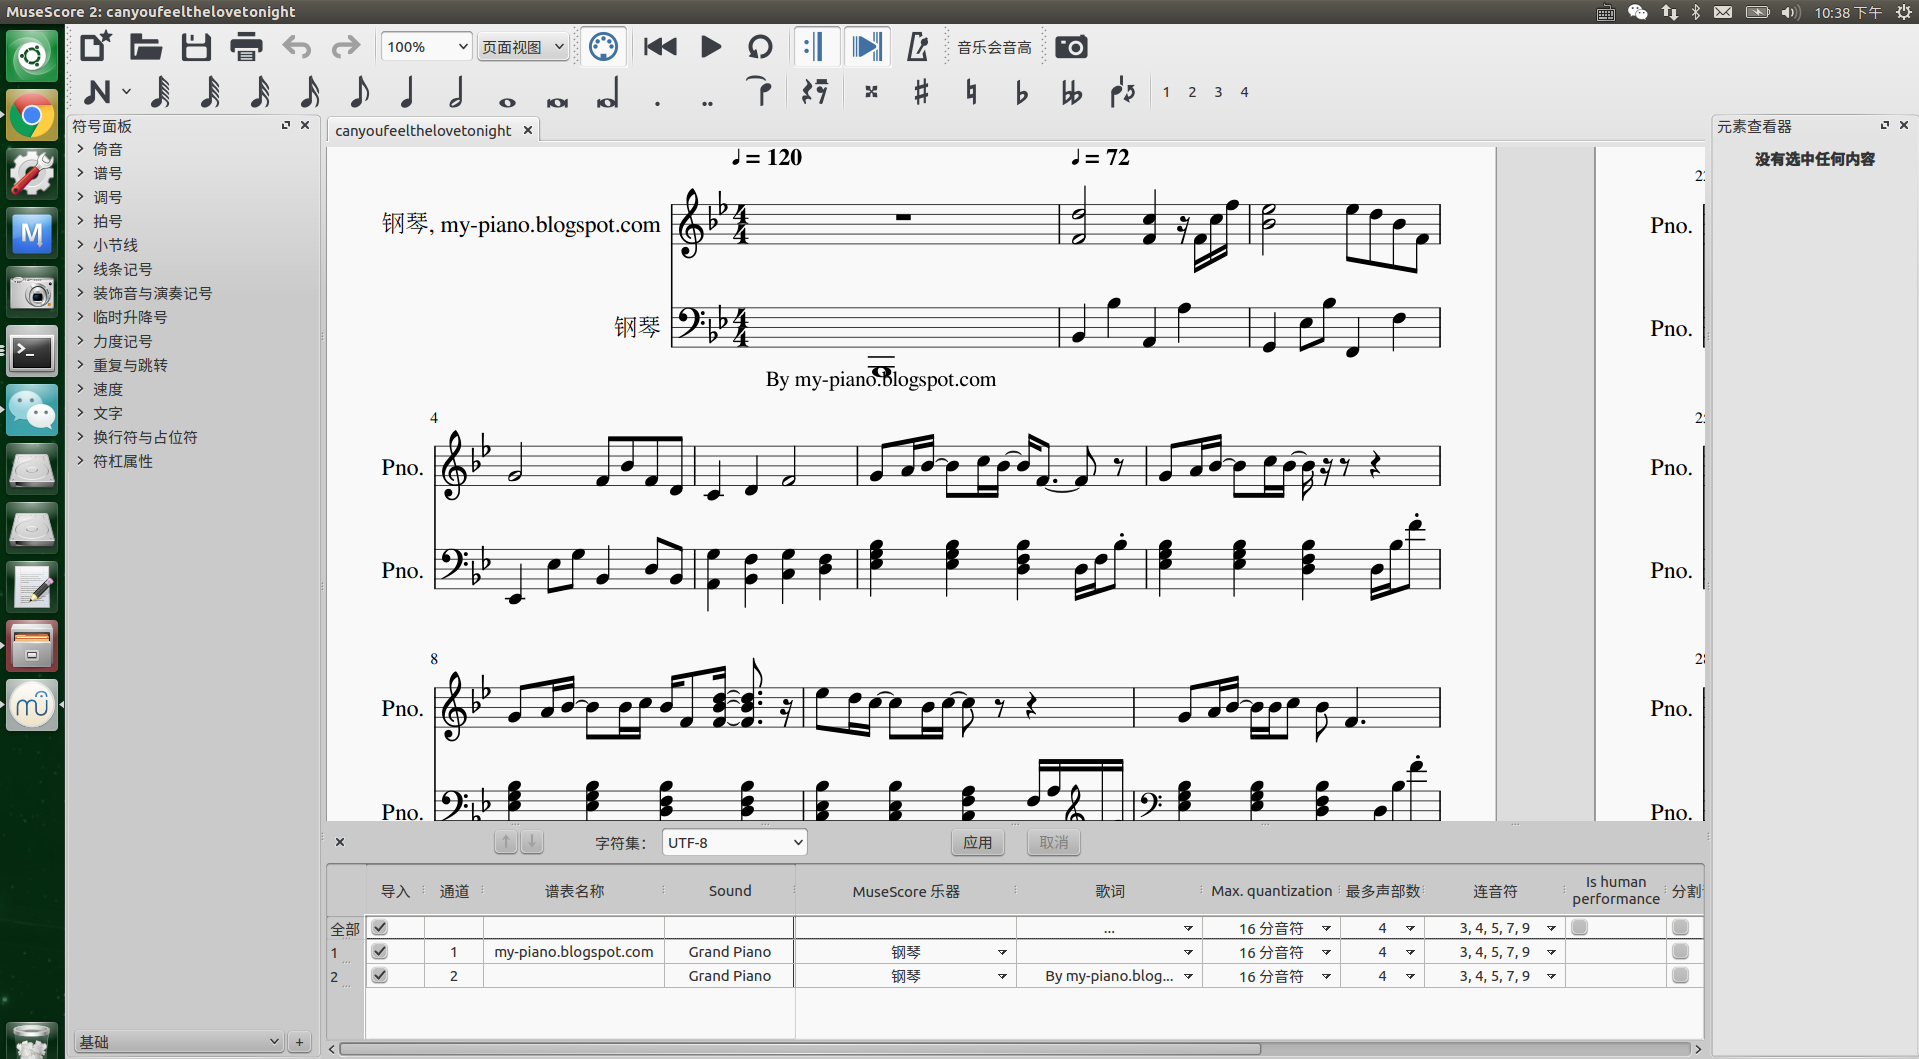
Task: Open the 字符集 UTF-8 dropdown
Action: (734, 843)
